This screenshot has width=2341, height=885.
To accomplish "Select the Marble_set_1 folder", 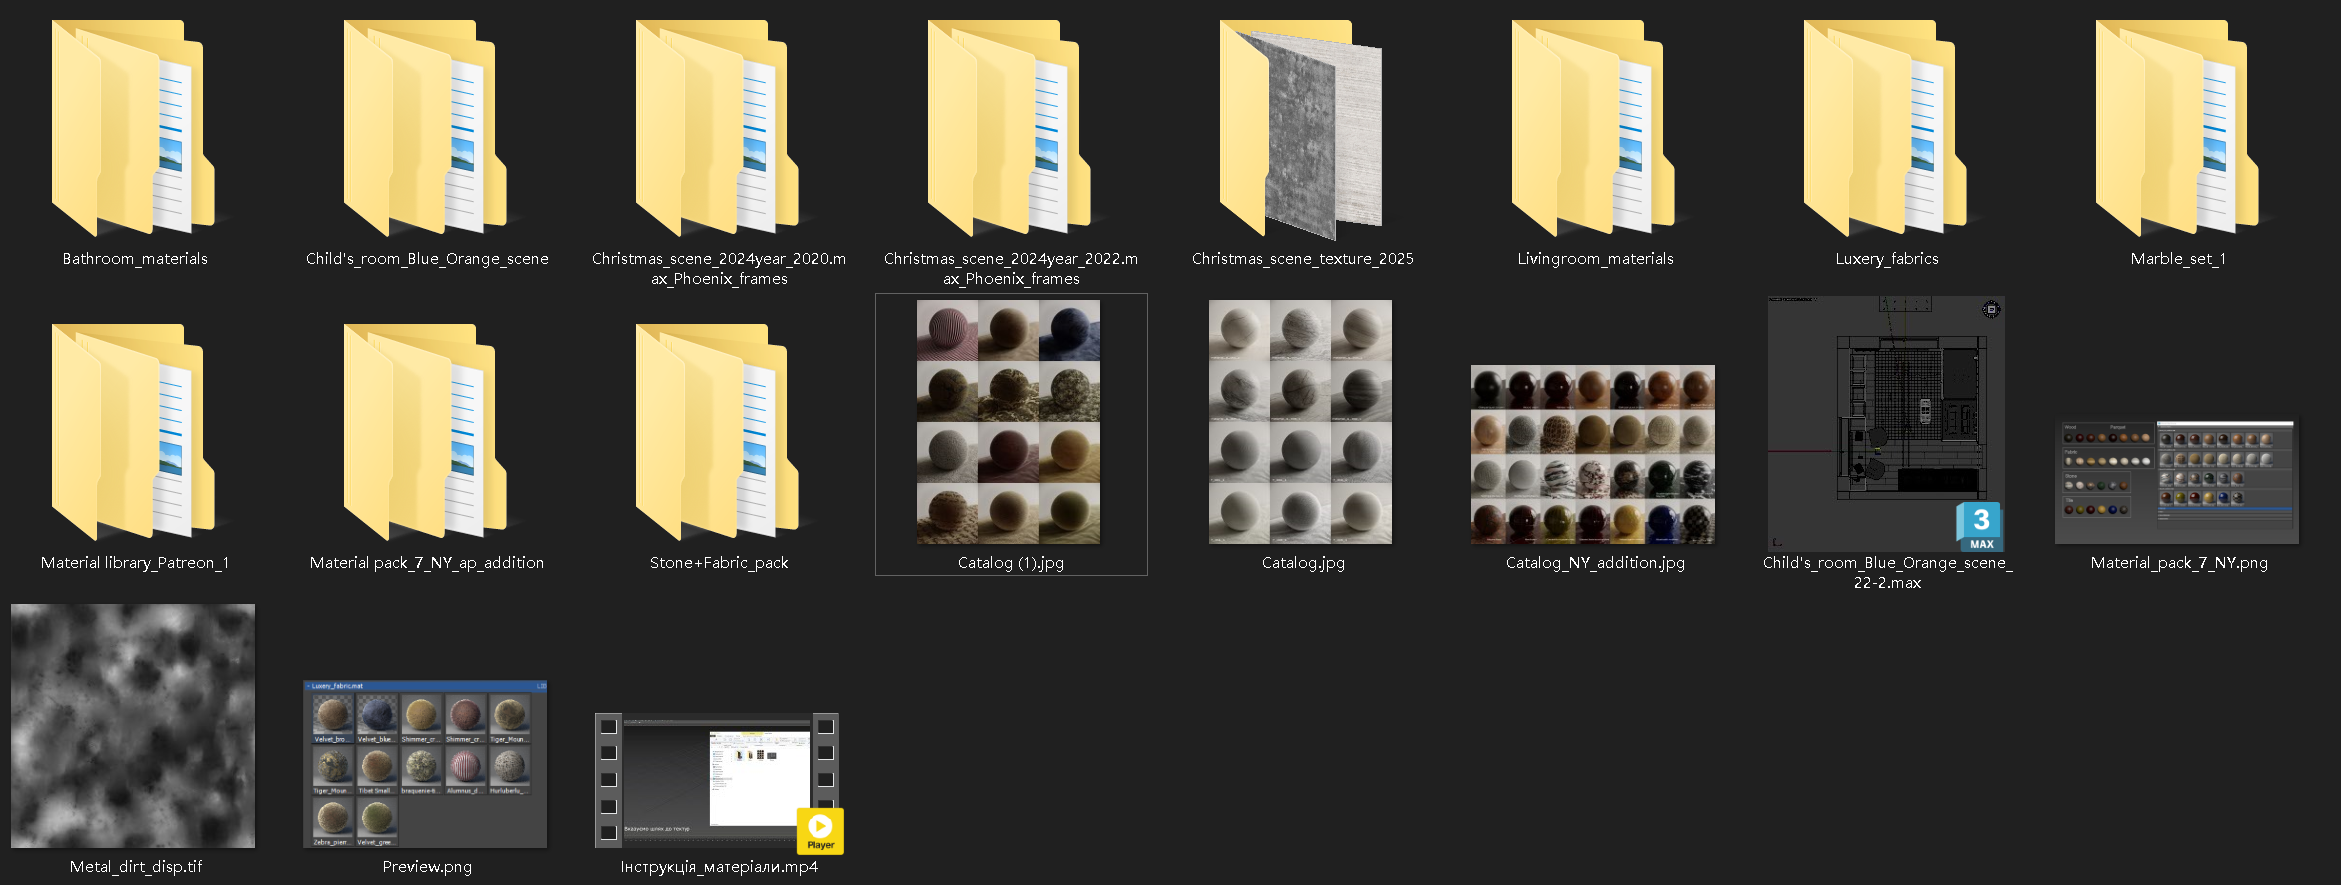I will (2177, 130).
